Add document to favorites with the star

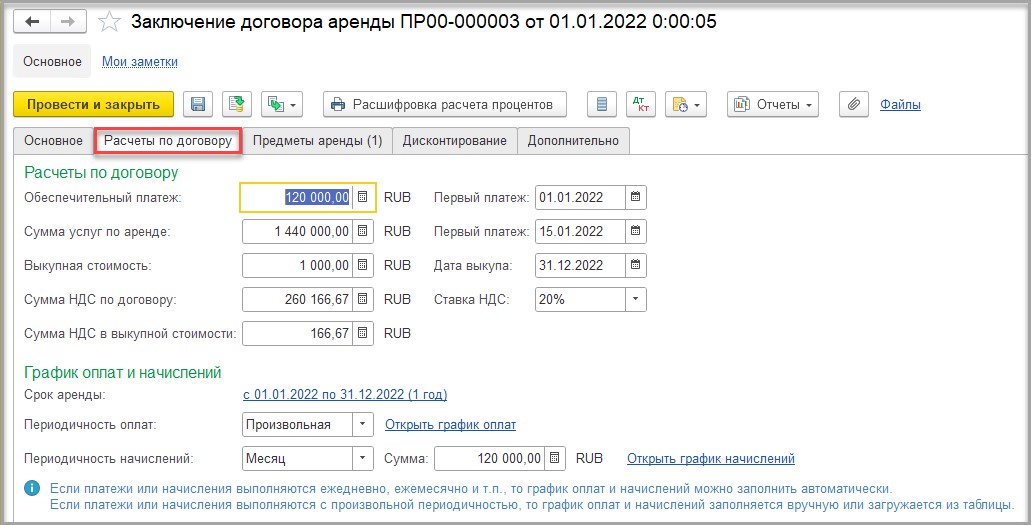(108, 22)
